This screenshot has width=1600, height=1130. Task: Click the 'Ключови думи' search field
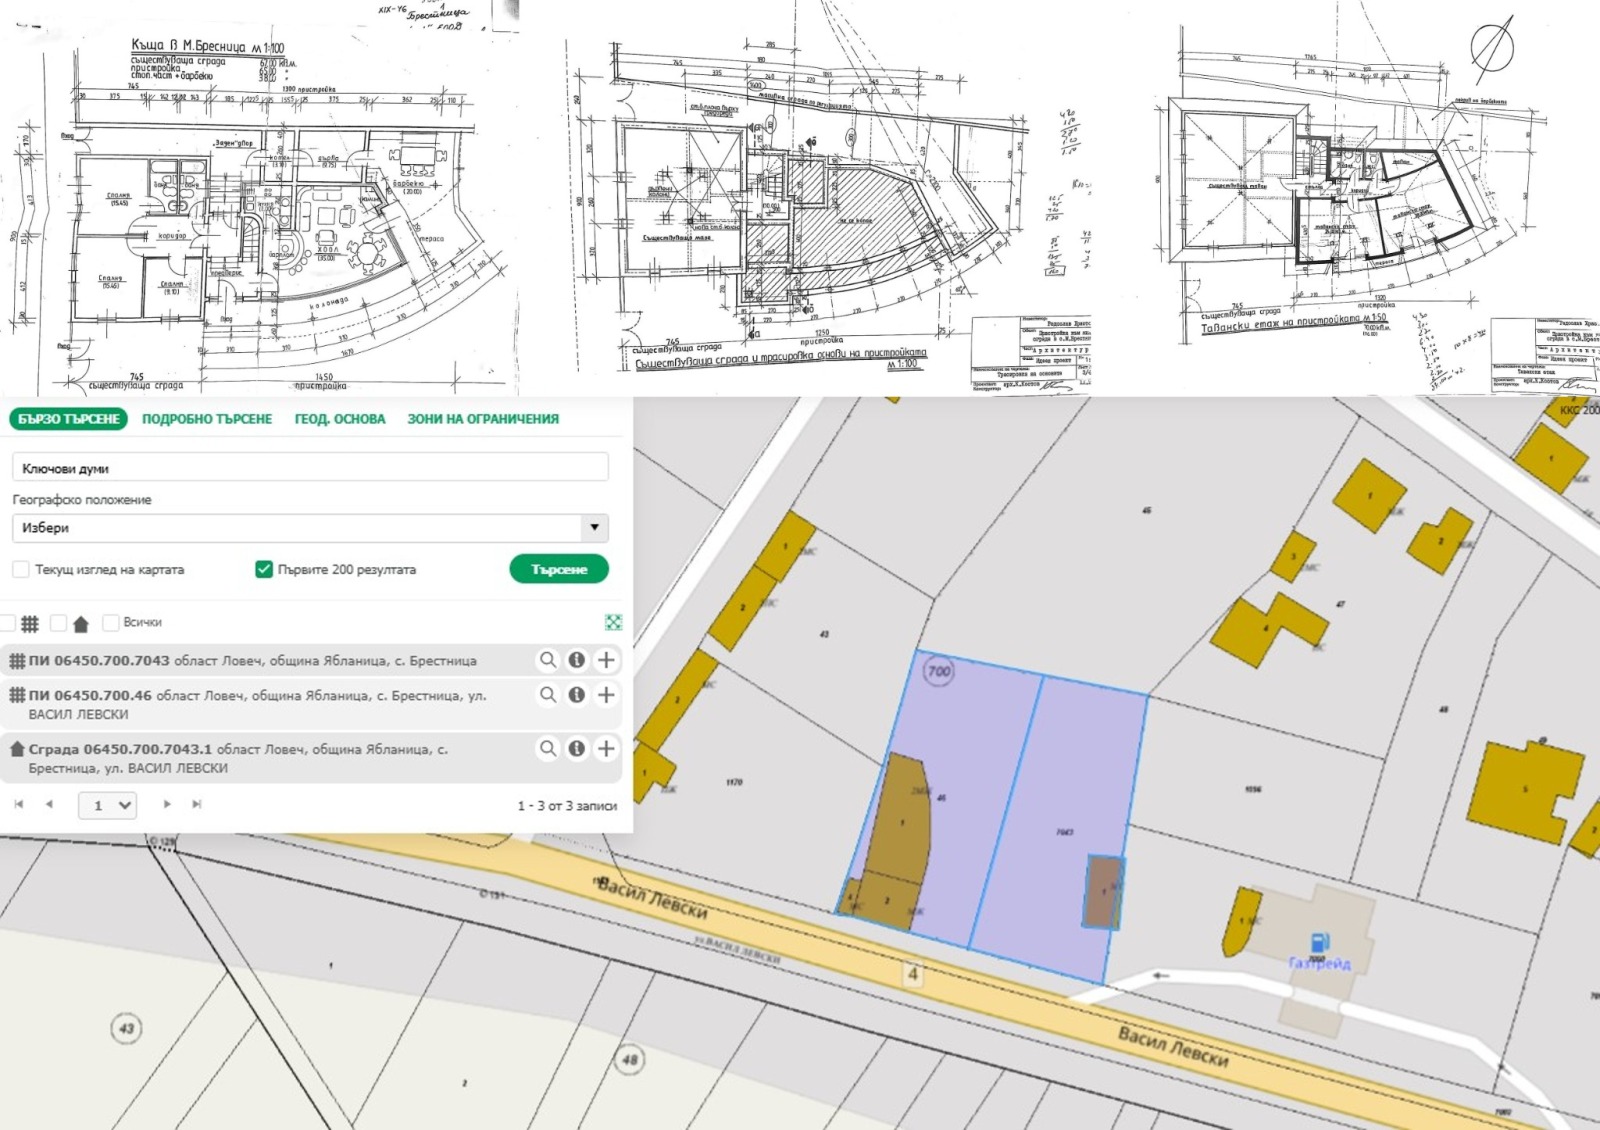click(x=309, y=468)
